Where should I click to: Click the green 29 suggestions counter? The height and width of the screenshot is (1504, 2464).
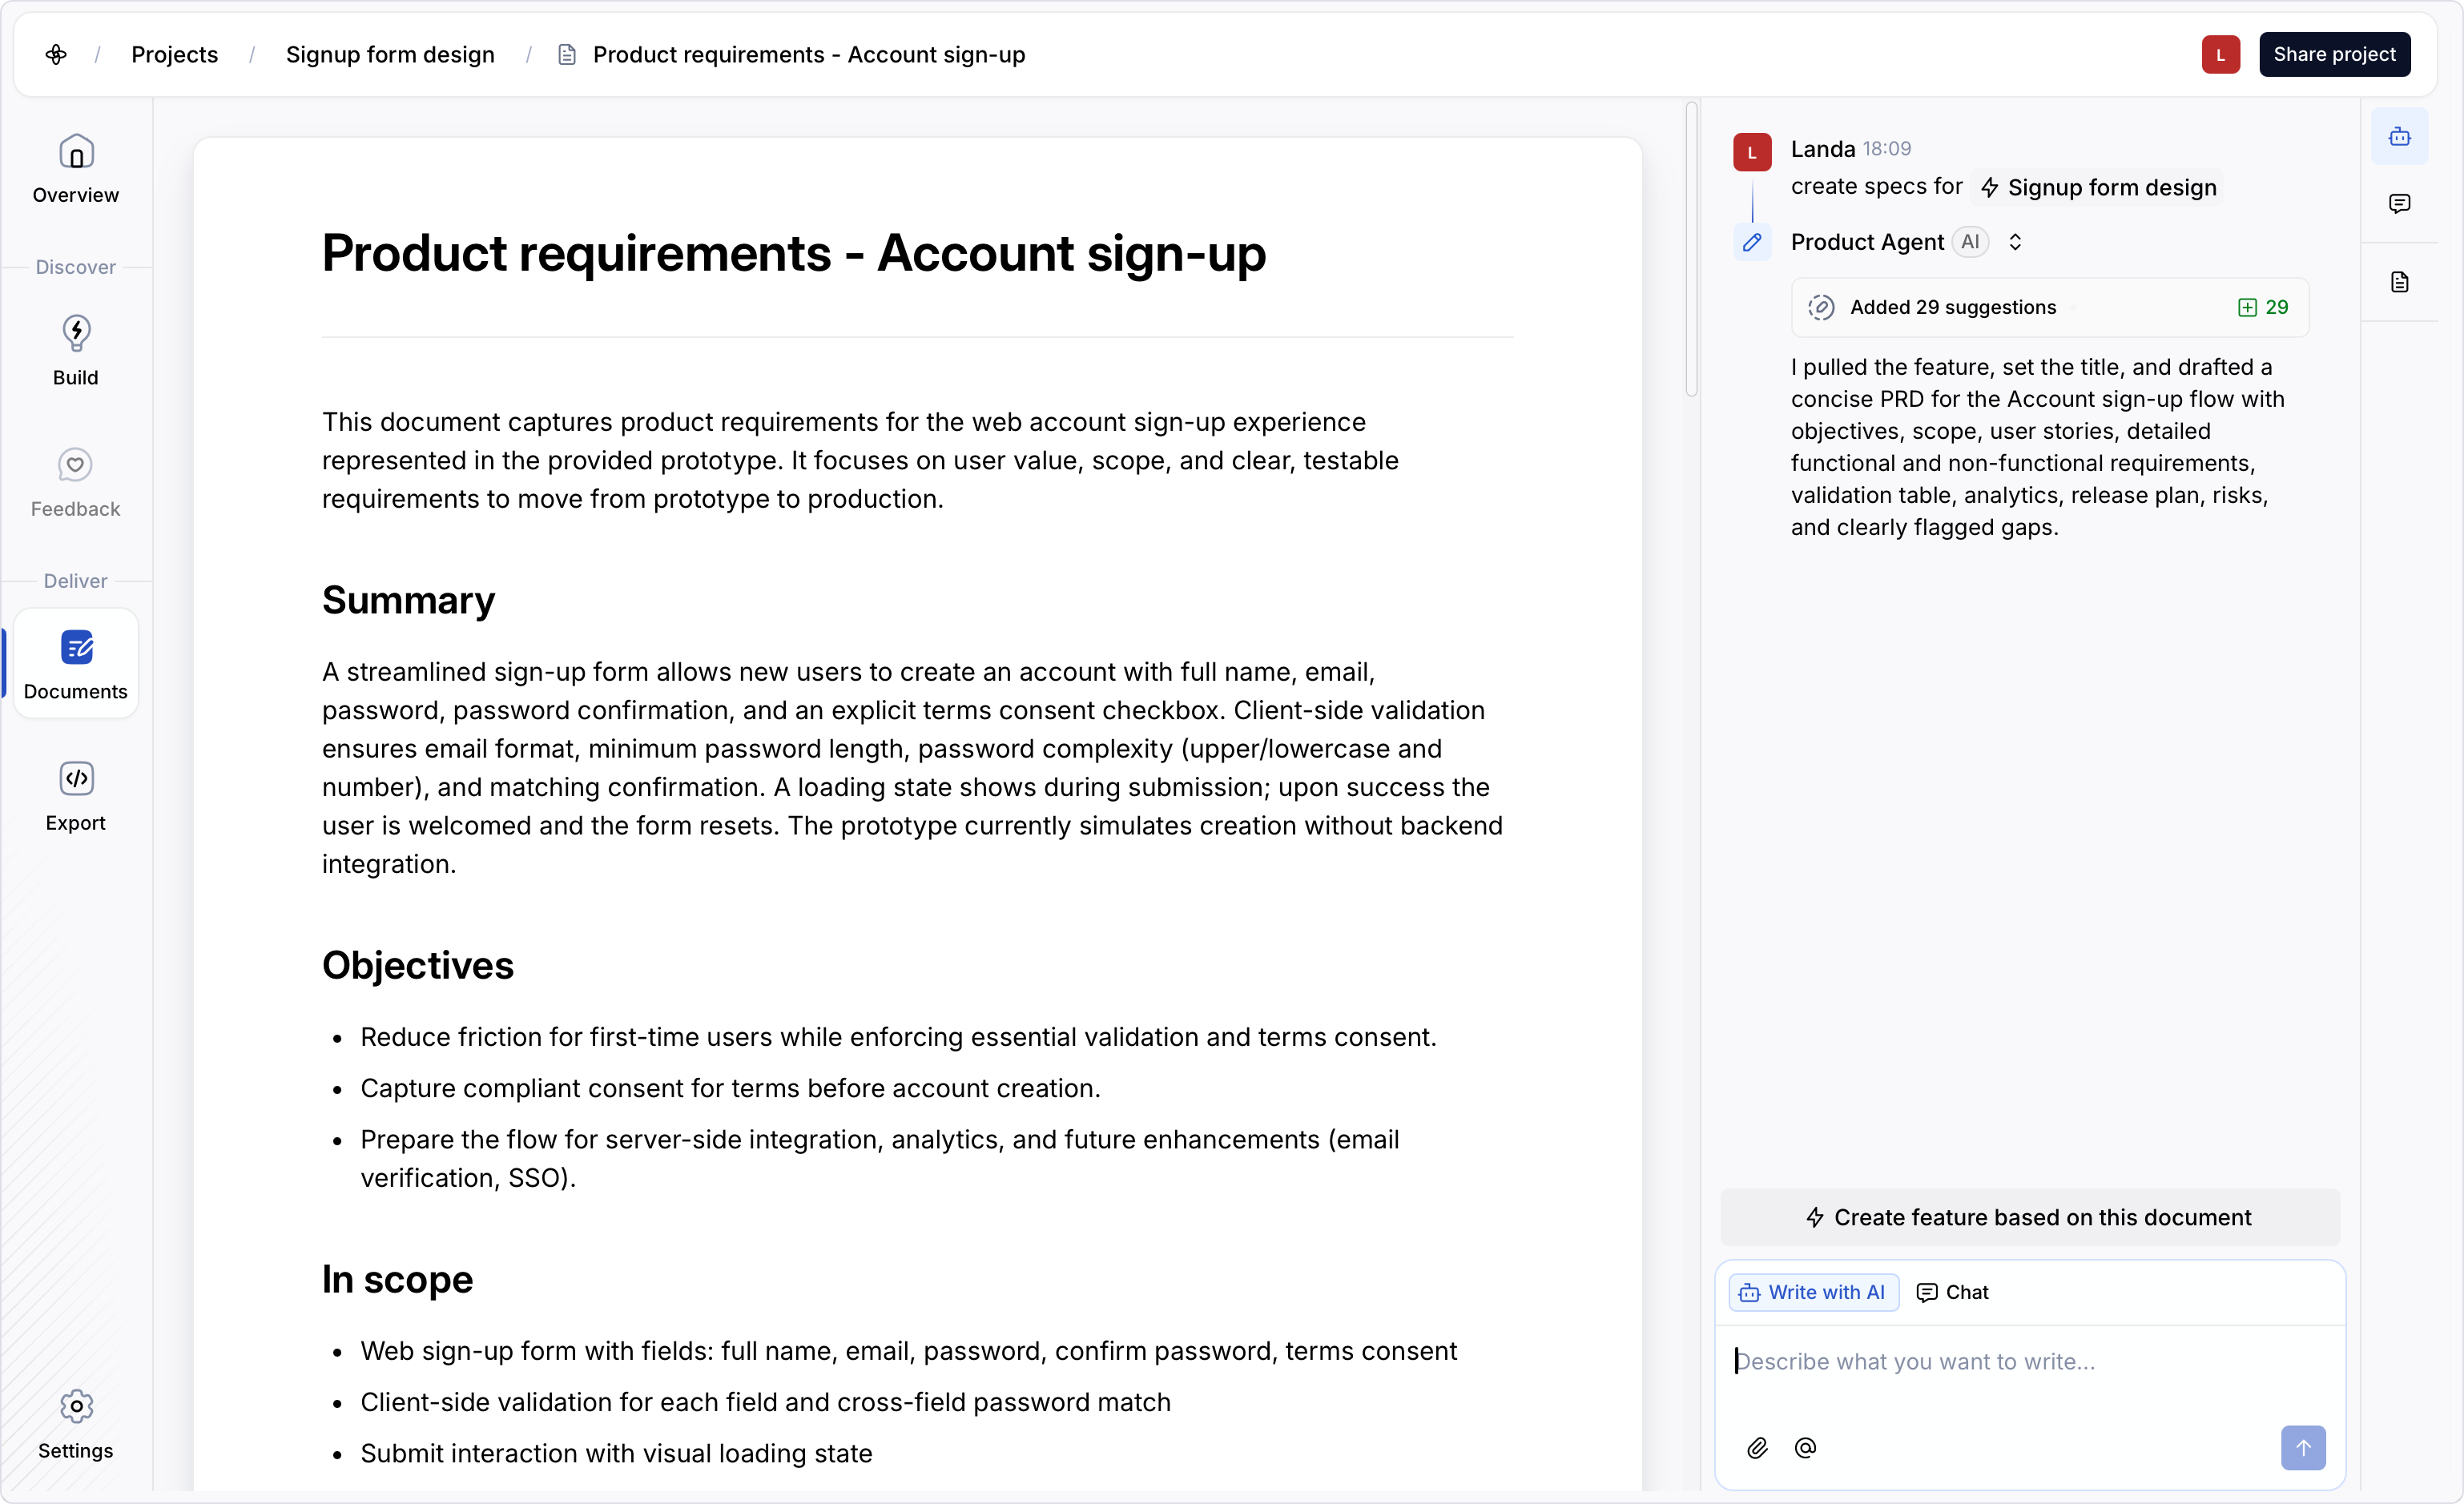coord(2263,307)
